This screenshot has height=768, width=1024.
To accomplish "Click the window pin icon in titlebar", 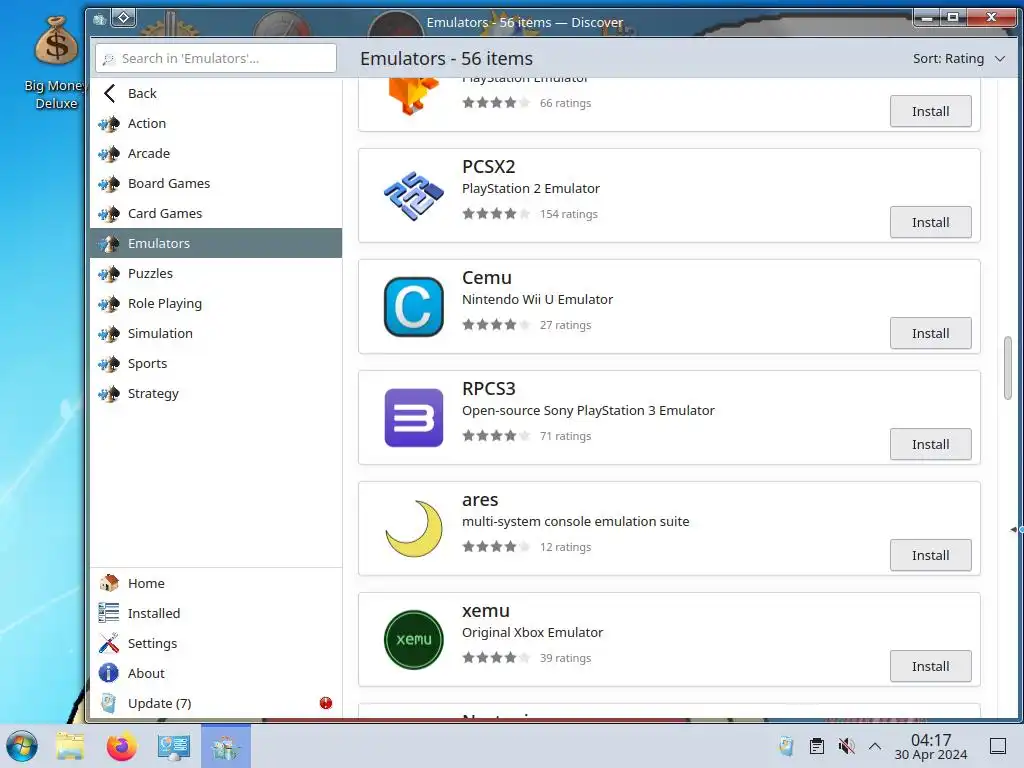I will tap(123, 18).
